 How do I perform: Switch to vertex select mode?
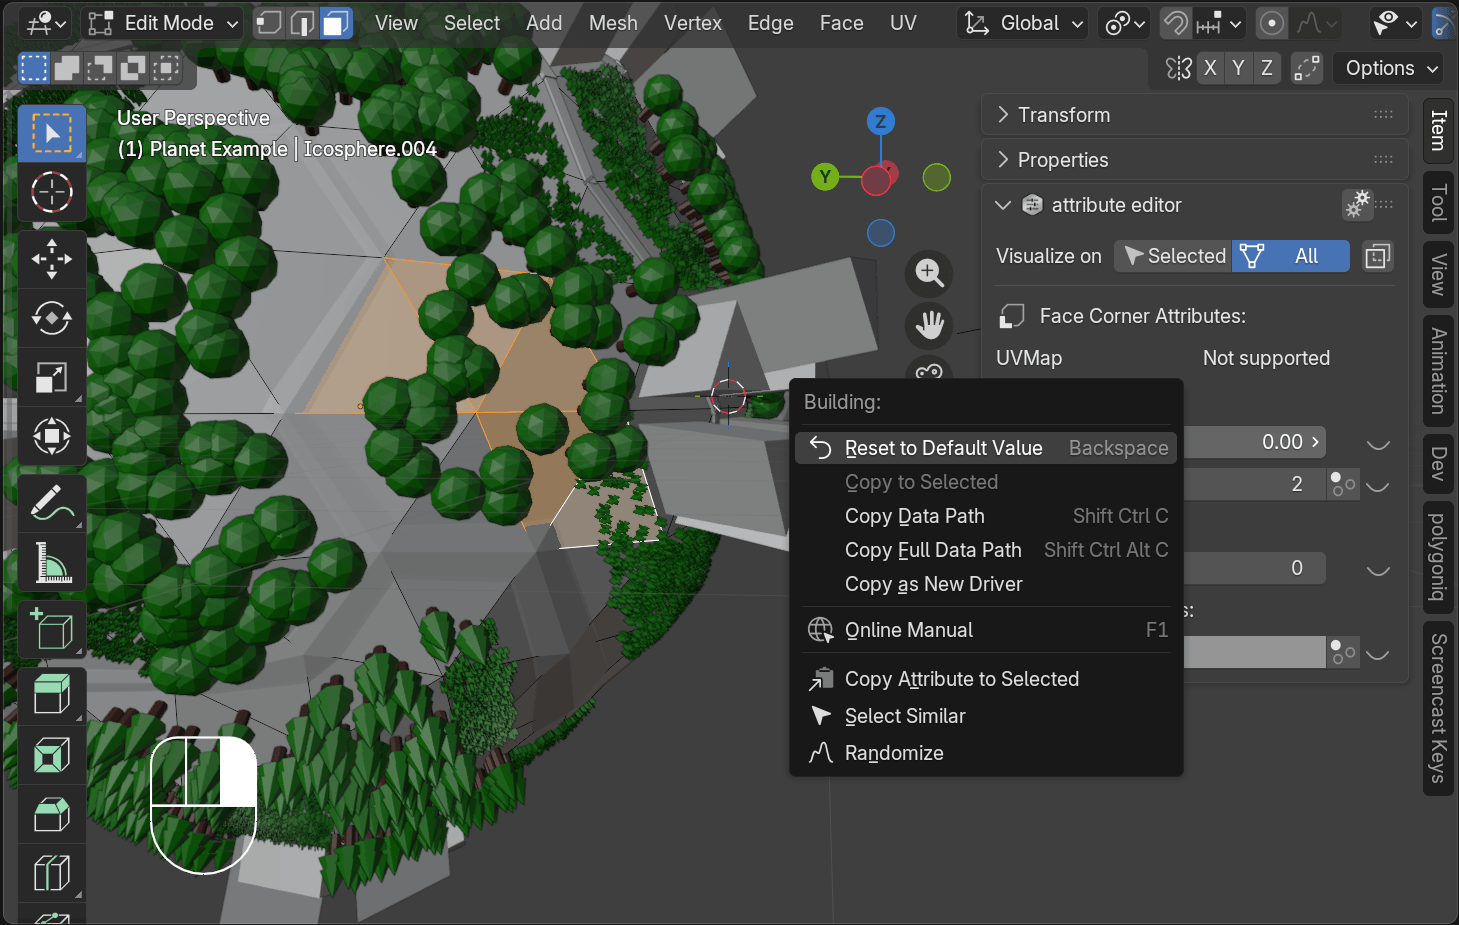tap(268, 23)
